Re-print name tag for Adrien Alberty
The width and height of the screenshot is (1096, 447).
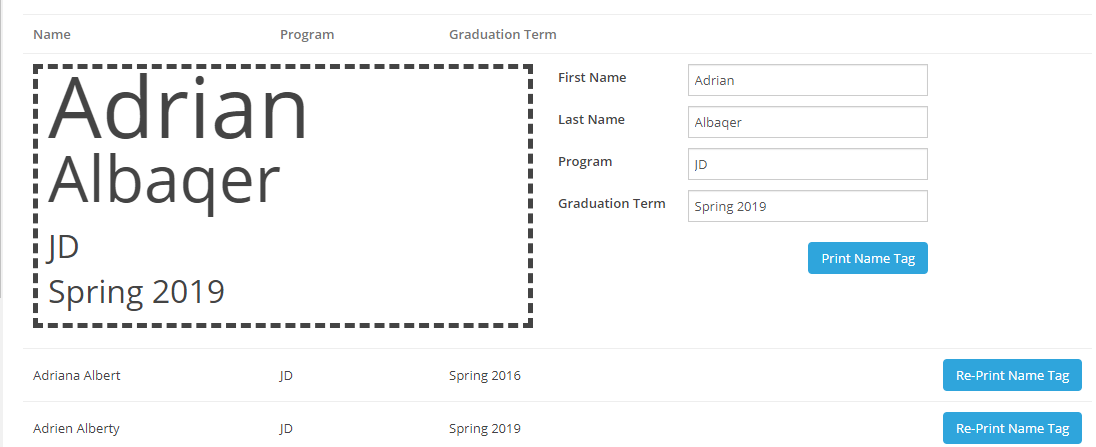coord(1011,428)
